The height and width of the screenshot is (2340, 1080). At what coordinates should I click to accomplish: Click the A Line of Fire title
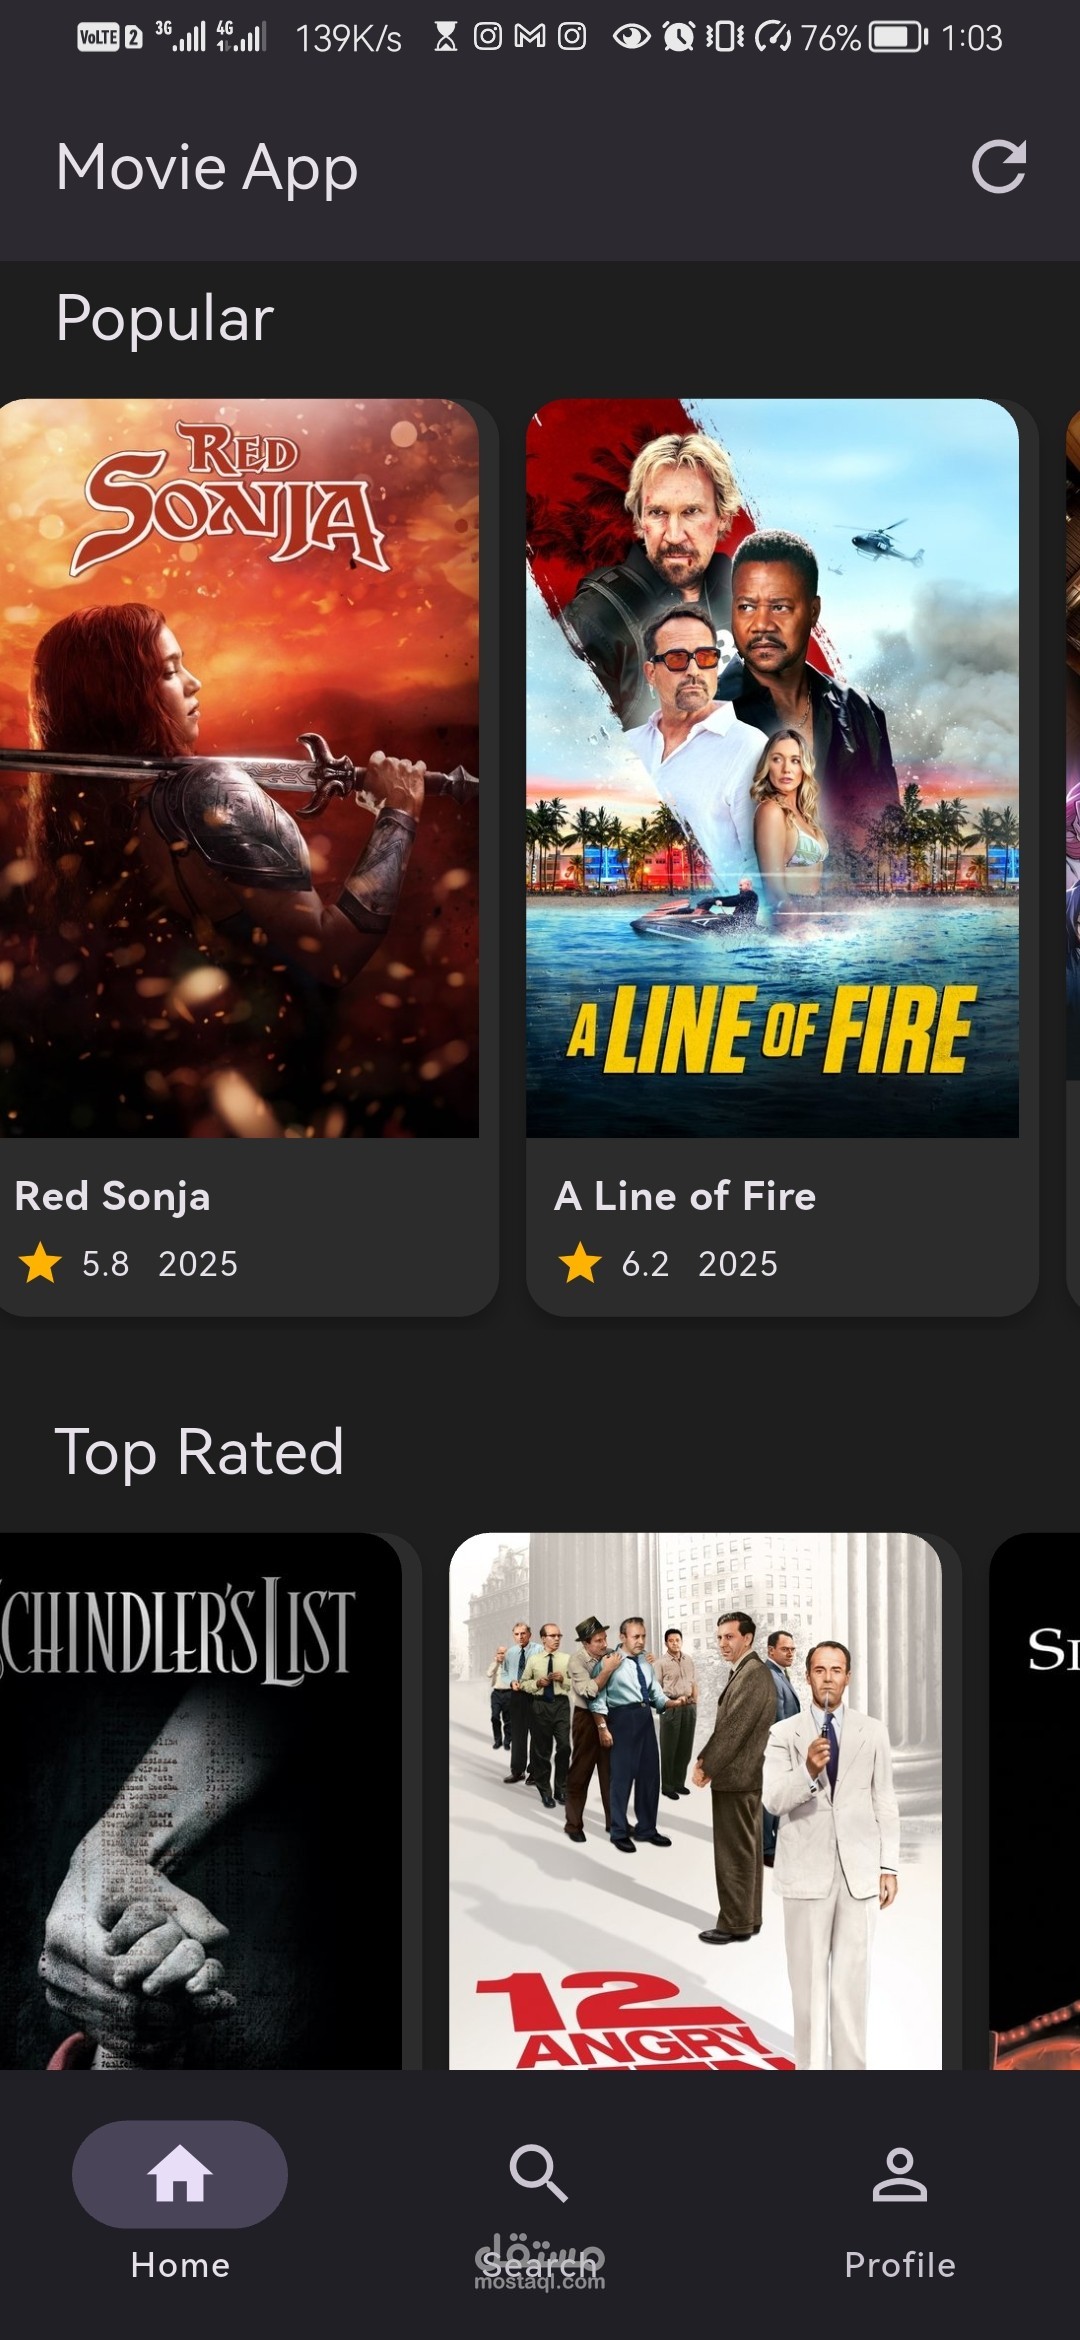(686, 1196)
